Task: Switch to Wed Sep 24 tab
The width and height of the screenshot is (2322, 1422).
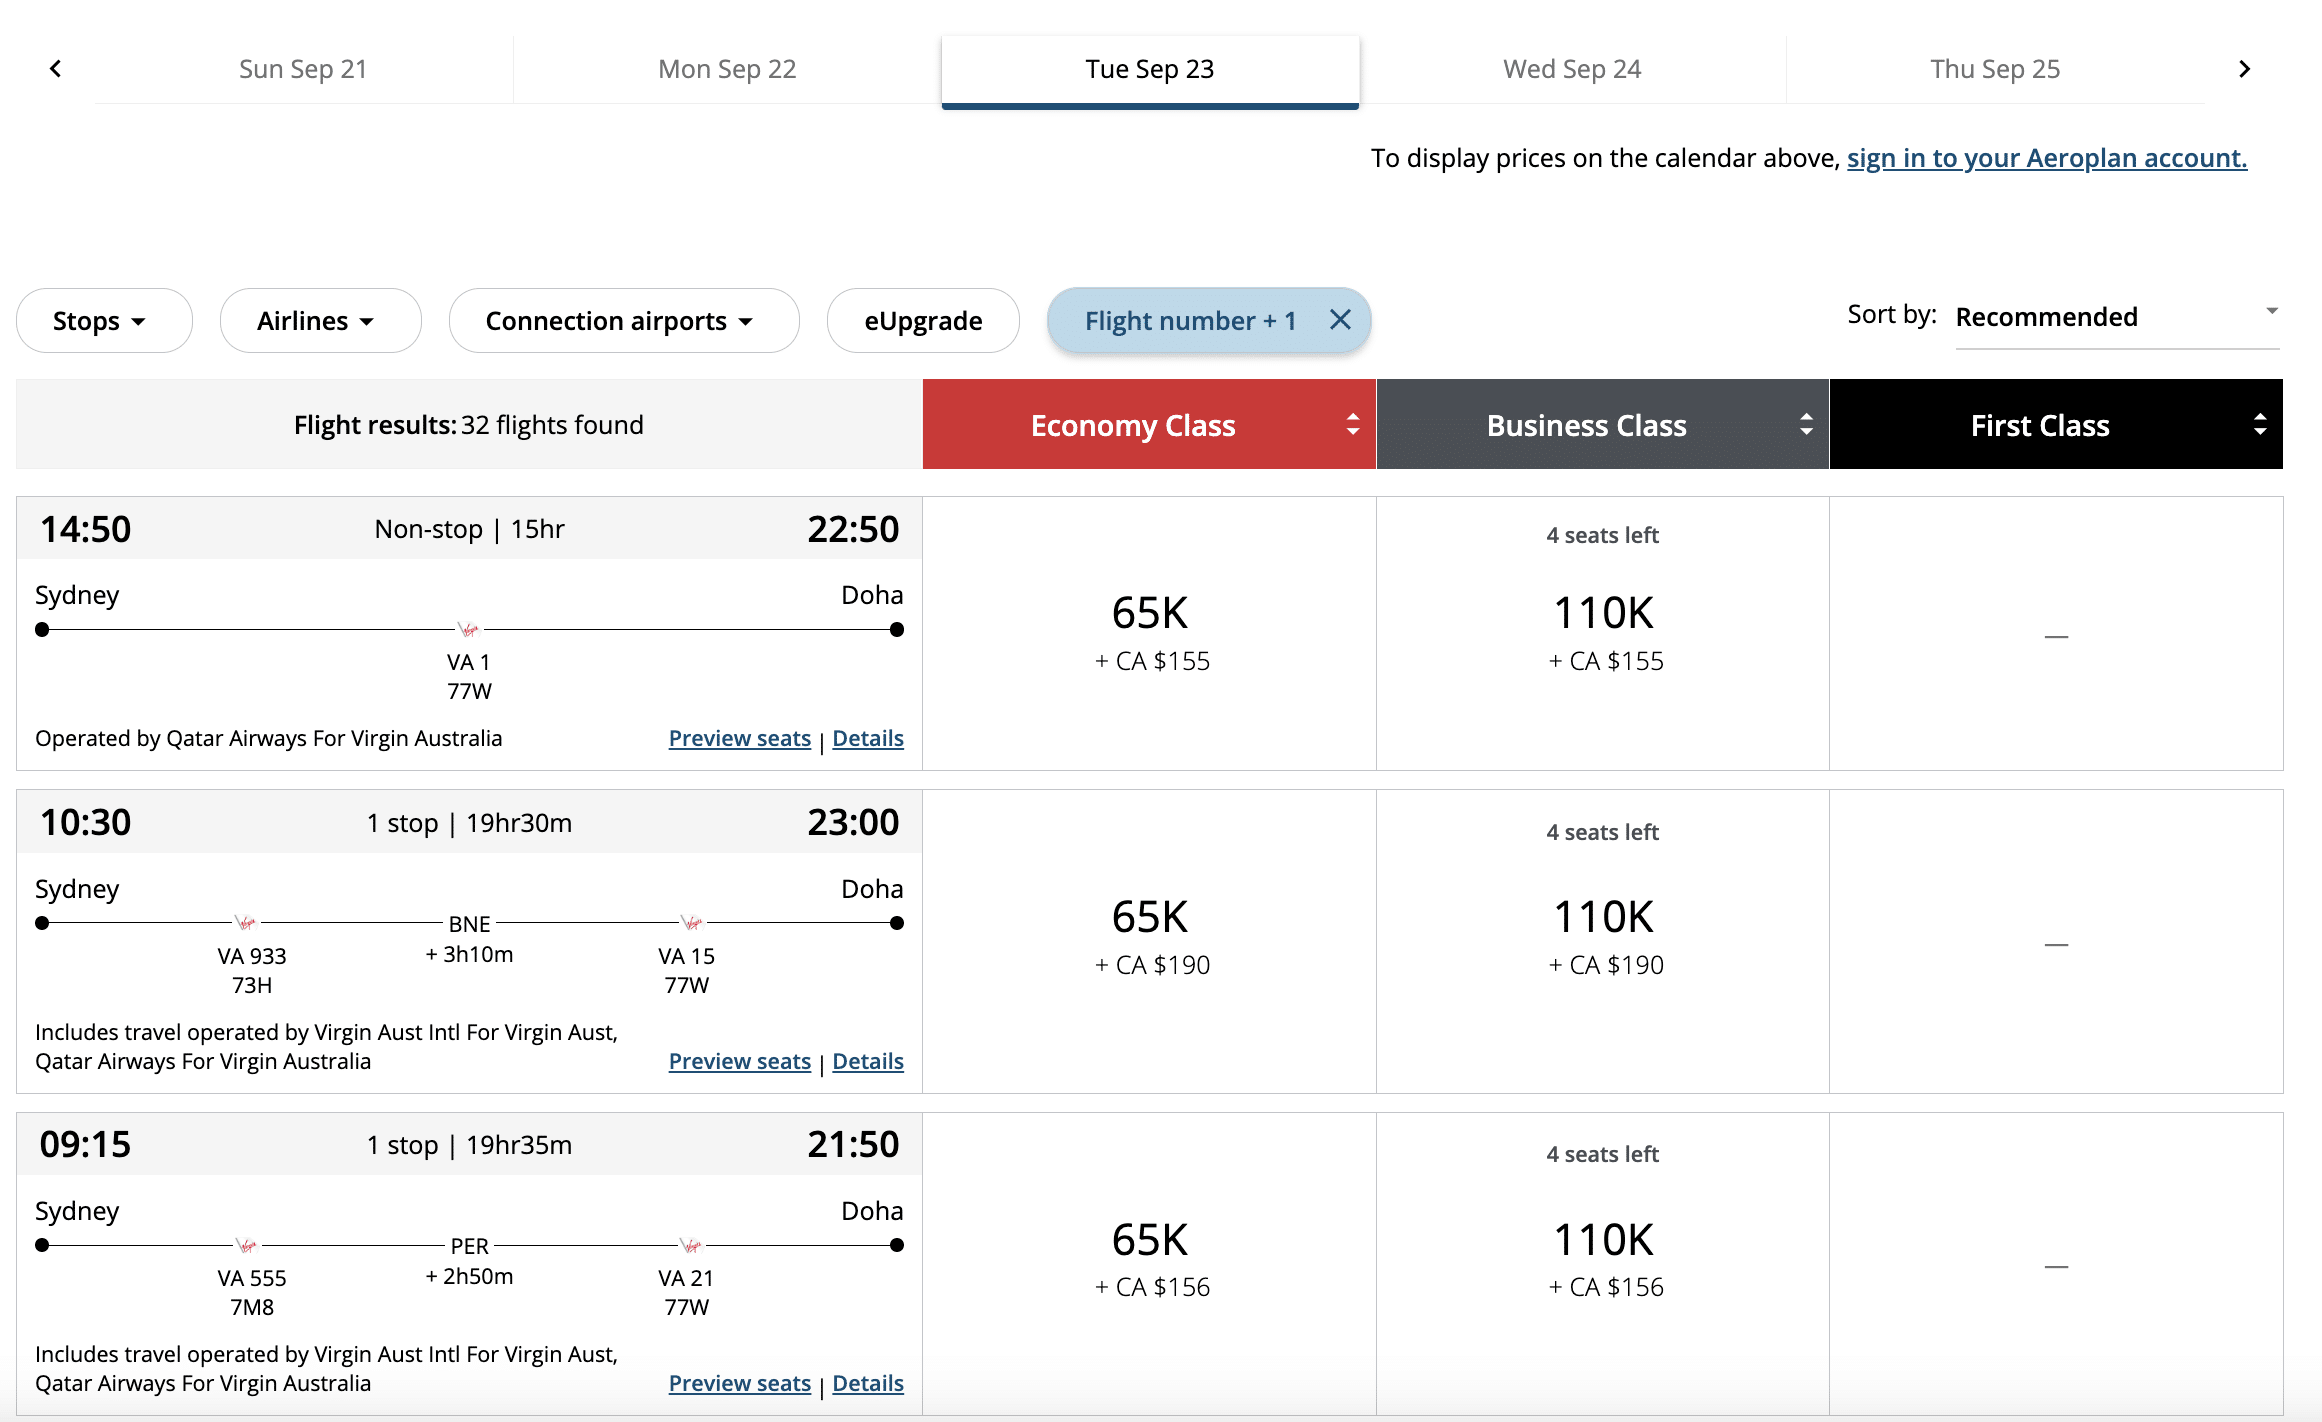Action: pos(1572,69)
